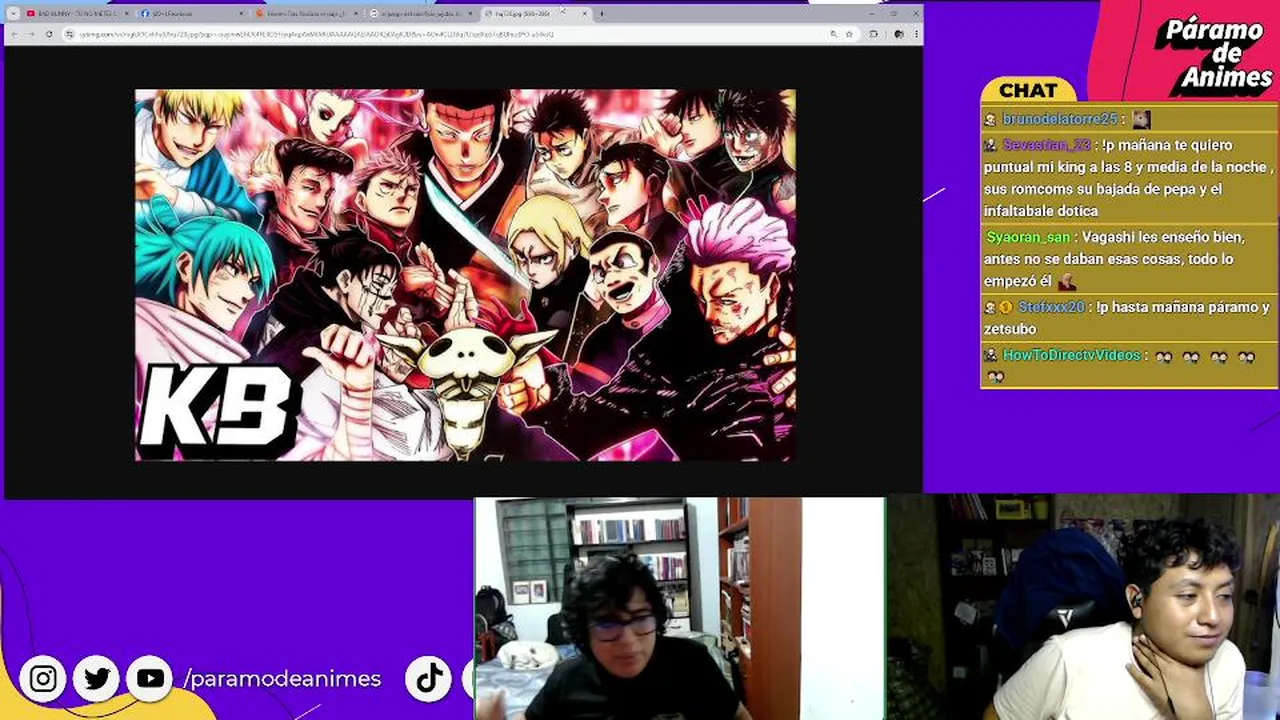Reload the current page
1280x720 pixels.
48,34
